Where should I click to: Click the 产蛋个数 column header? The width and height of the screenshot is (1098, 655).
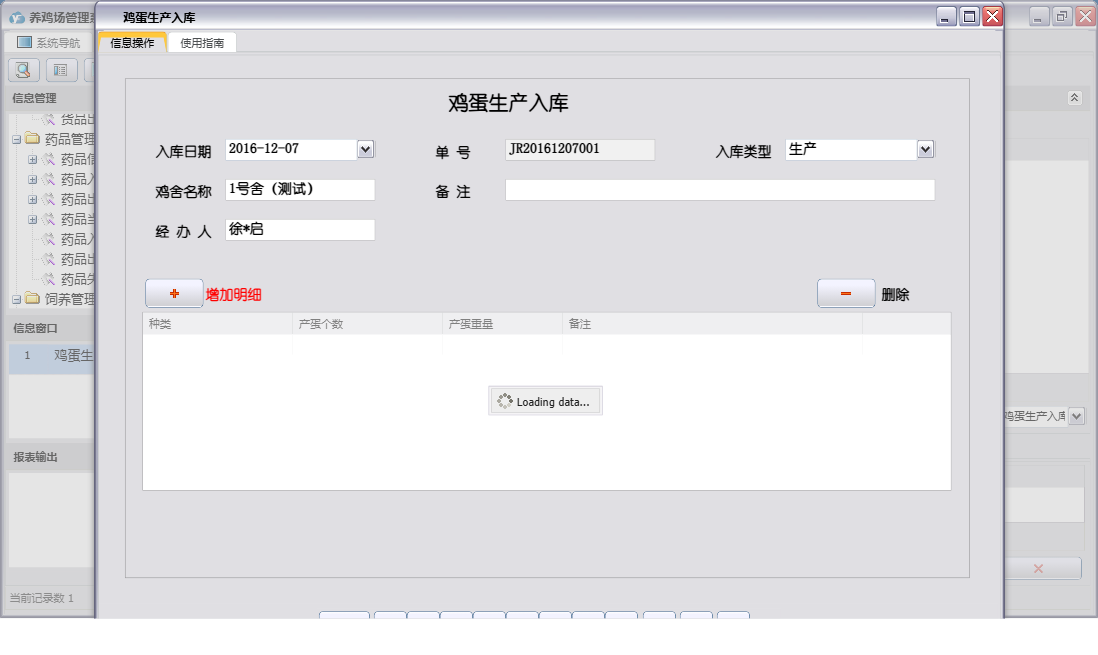coord(367,324)
